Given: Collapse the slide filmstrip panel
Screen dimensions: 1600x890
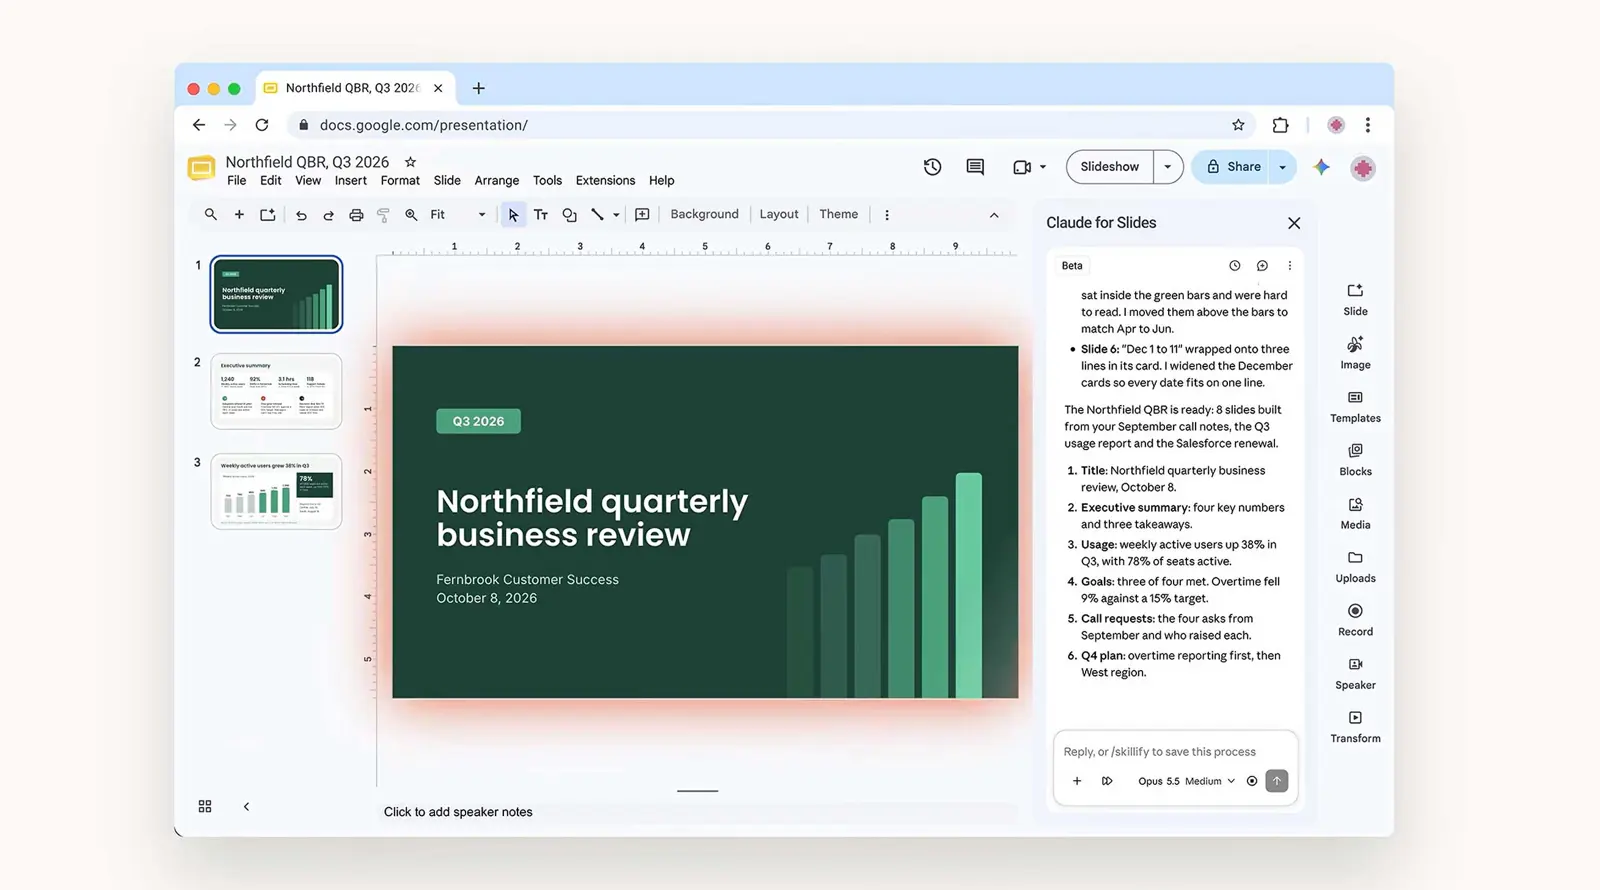Looking at the screenshot, I should pos(246,806).
